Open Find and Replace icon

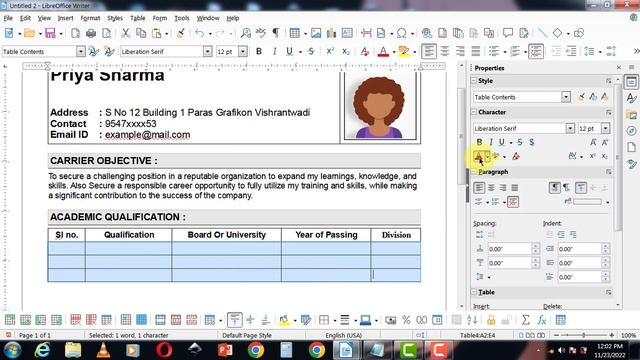pyautogui.click(x=245, y=33)
